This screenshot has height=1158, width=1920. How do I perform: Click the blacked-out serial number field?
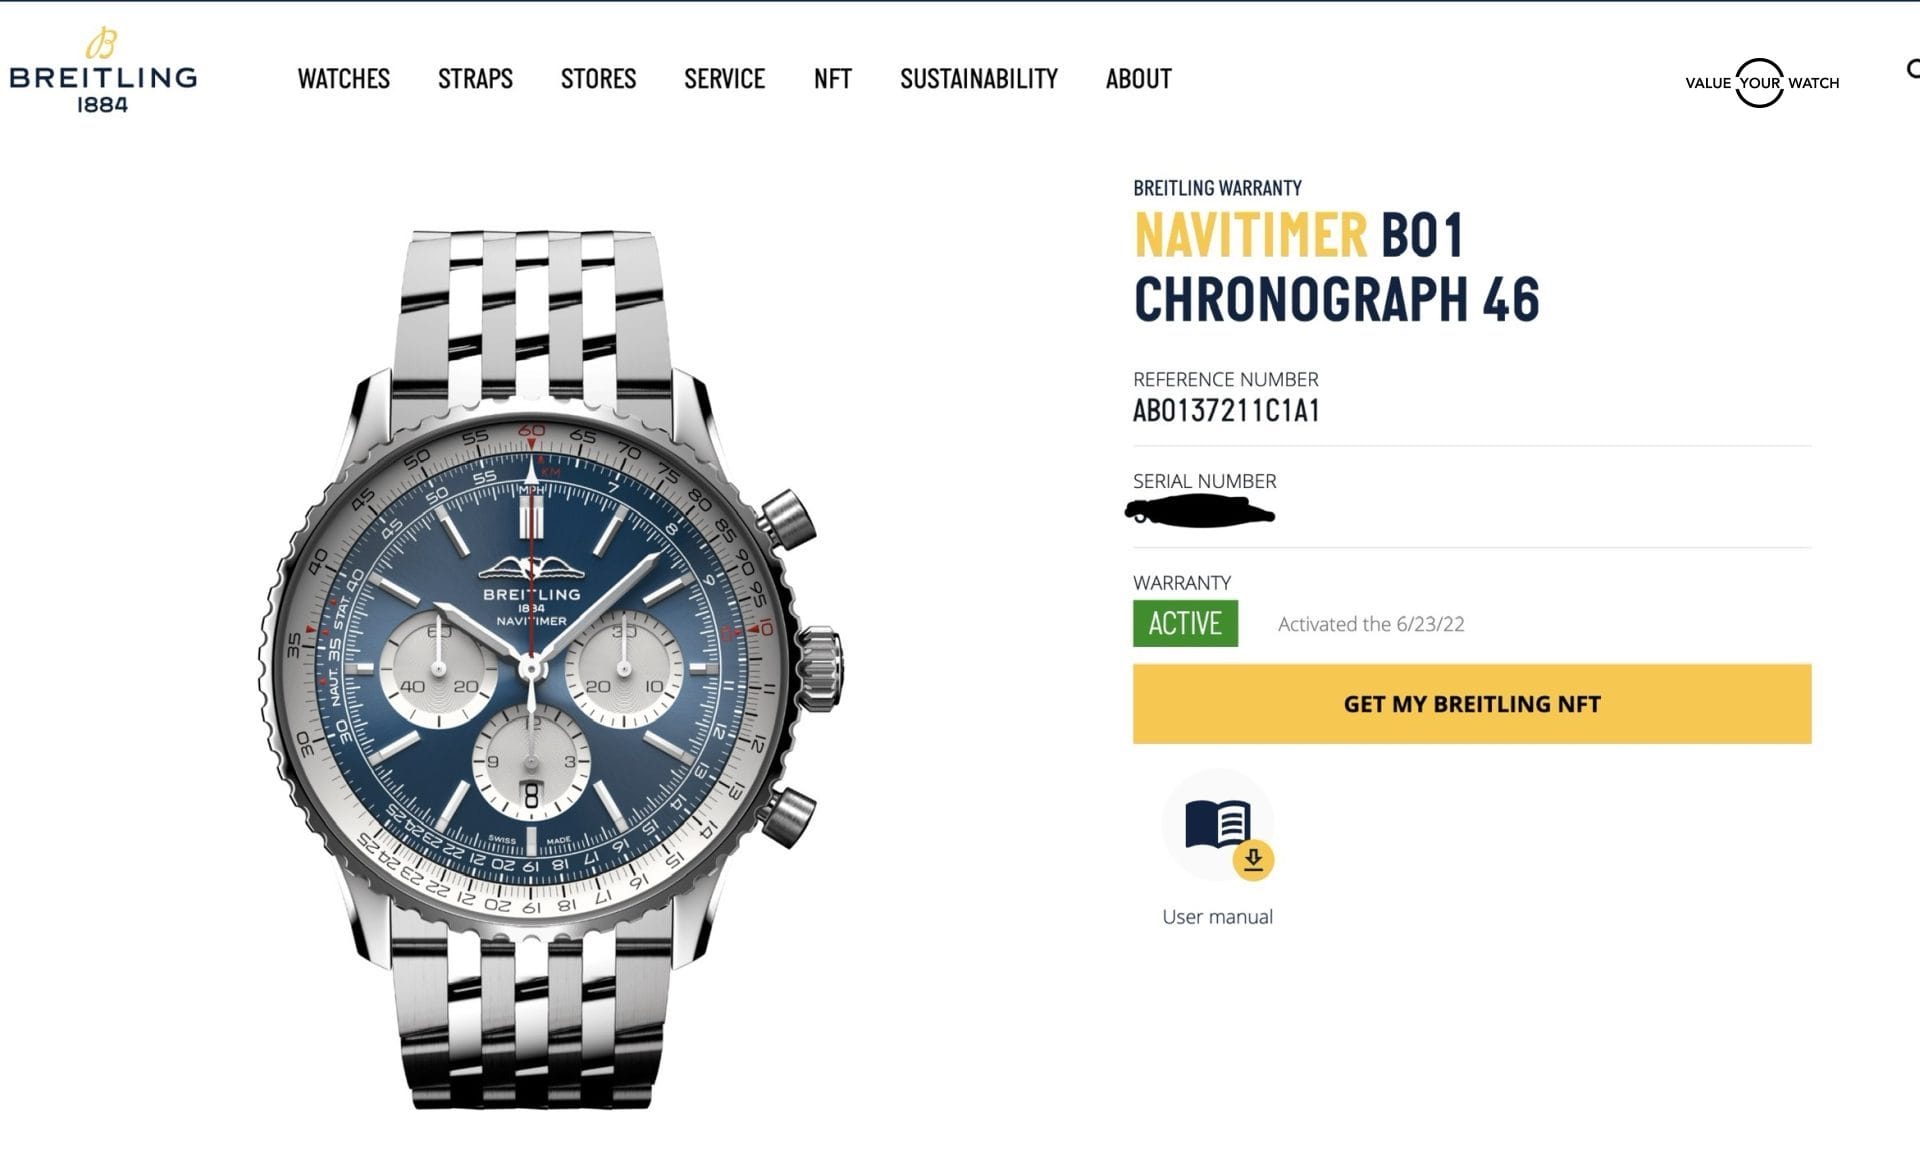[1199, 514]
